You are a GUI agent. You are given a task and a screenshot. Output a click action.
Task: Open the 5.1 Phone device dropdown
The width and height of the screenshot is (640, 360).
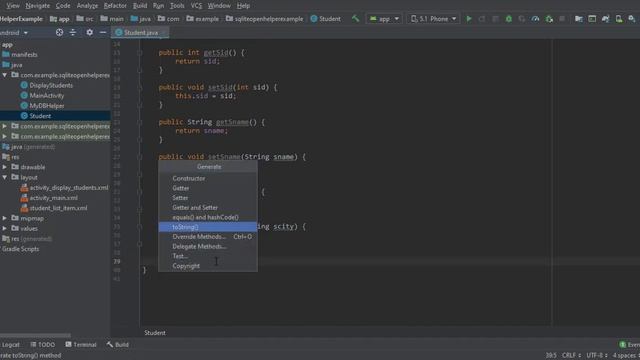[433, 19]
